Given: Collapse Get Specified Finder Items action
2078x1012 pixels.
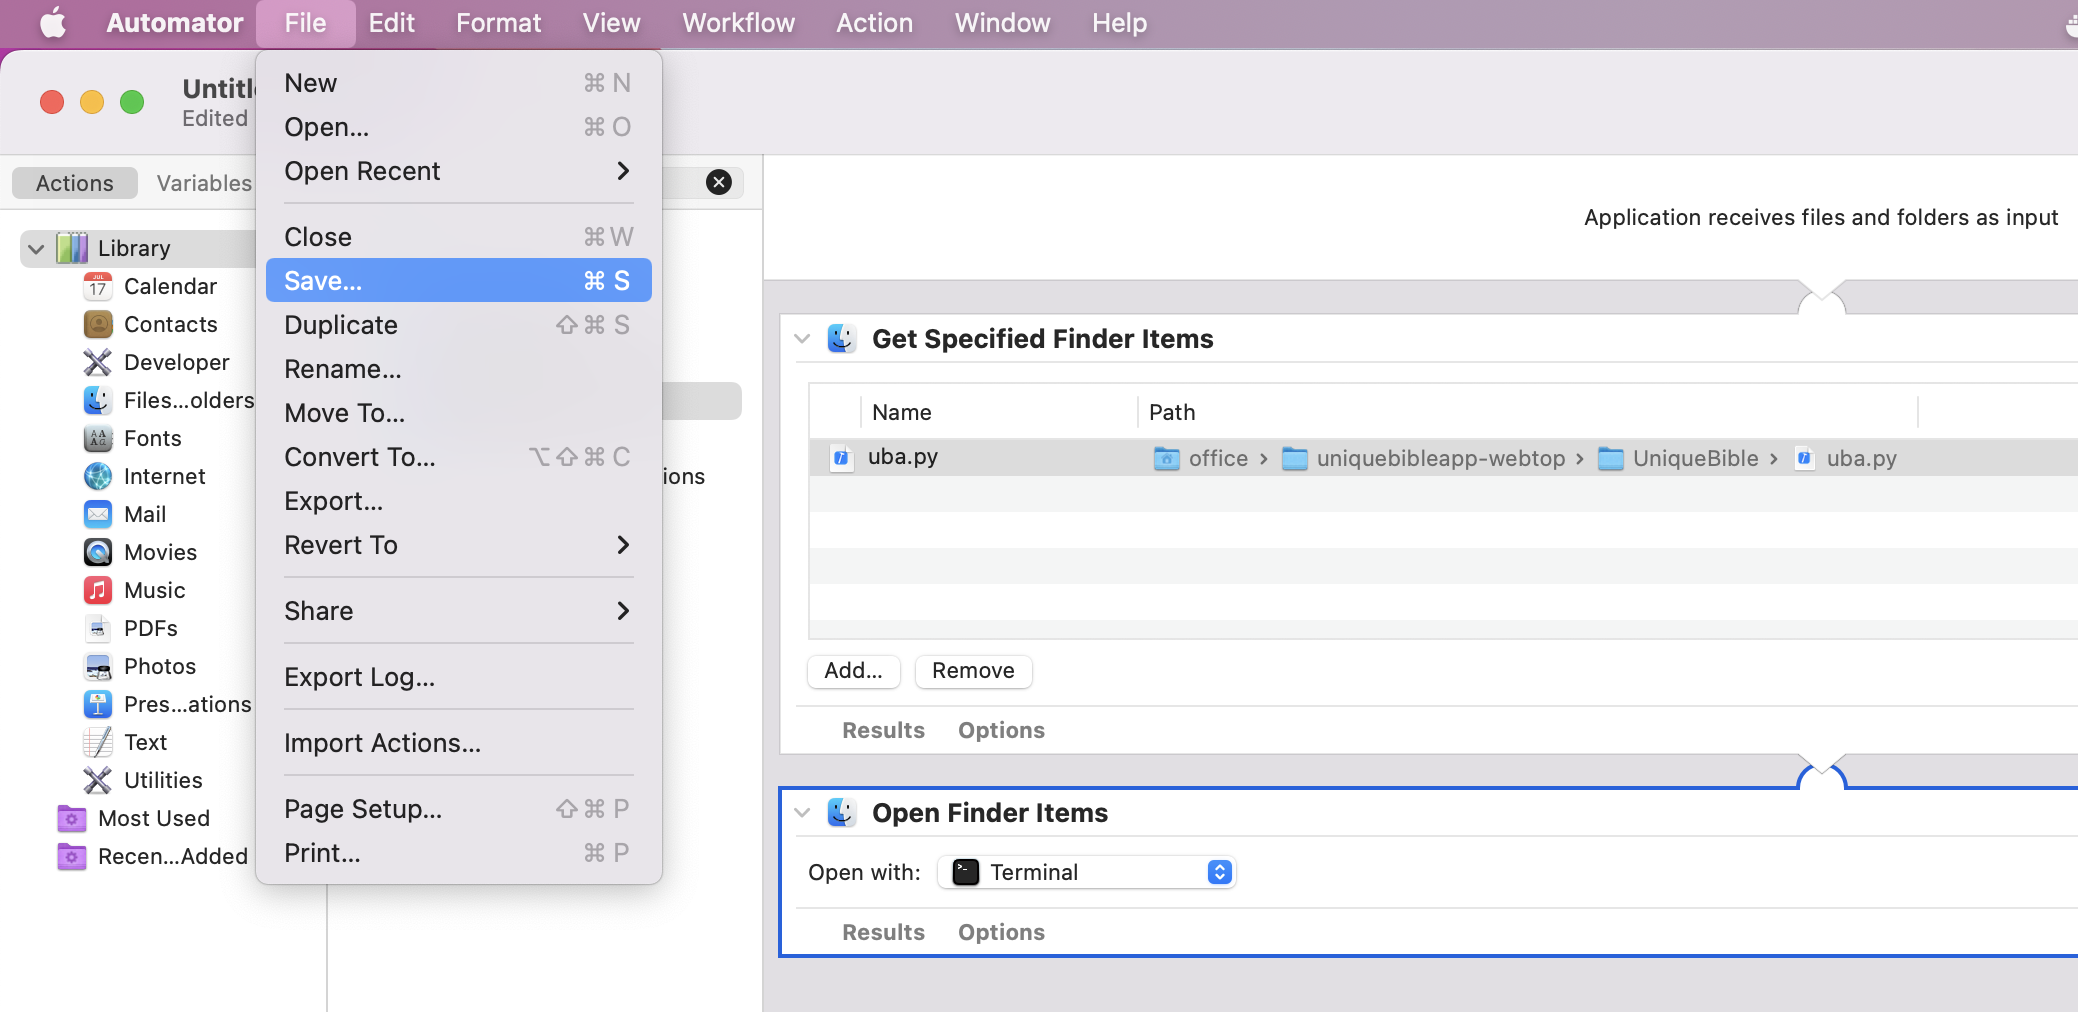Looking at the screenshot, I should [x=802, y=339].
